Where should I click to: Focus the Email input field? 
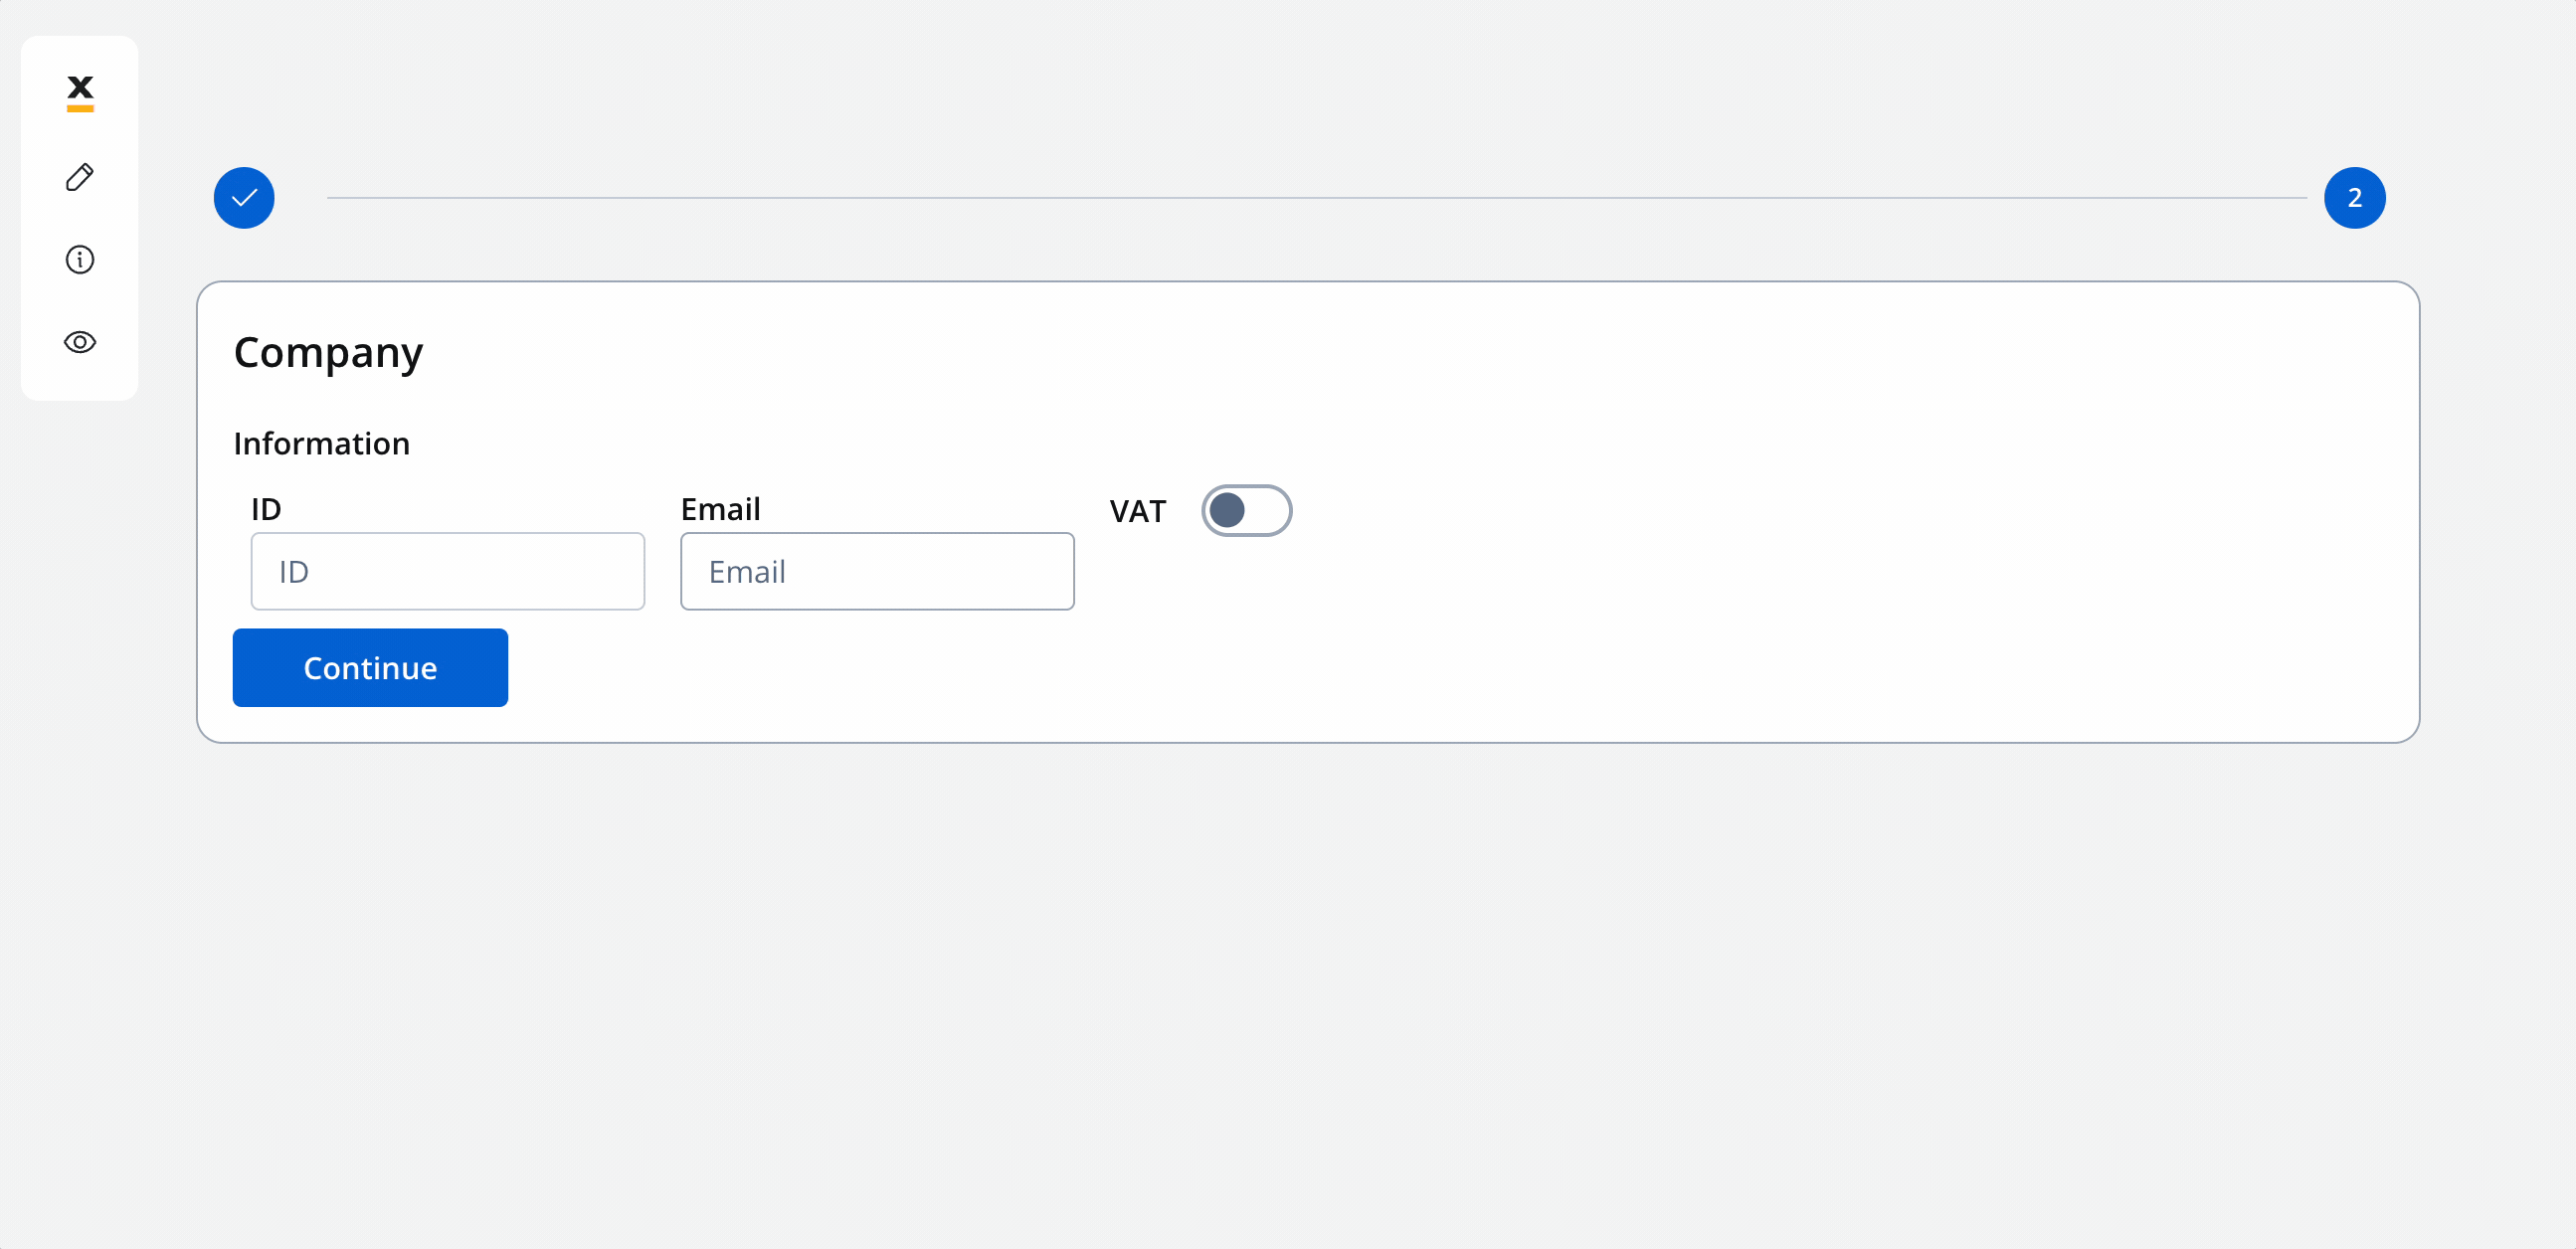(877, 571)
